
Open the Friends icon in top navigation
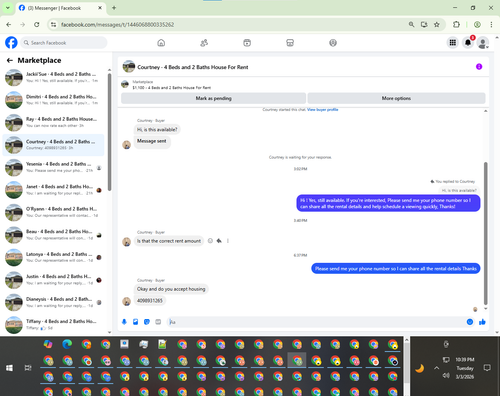click(x=204, y=43)
